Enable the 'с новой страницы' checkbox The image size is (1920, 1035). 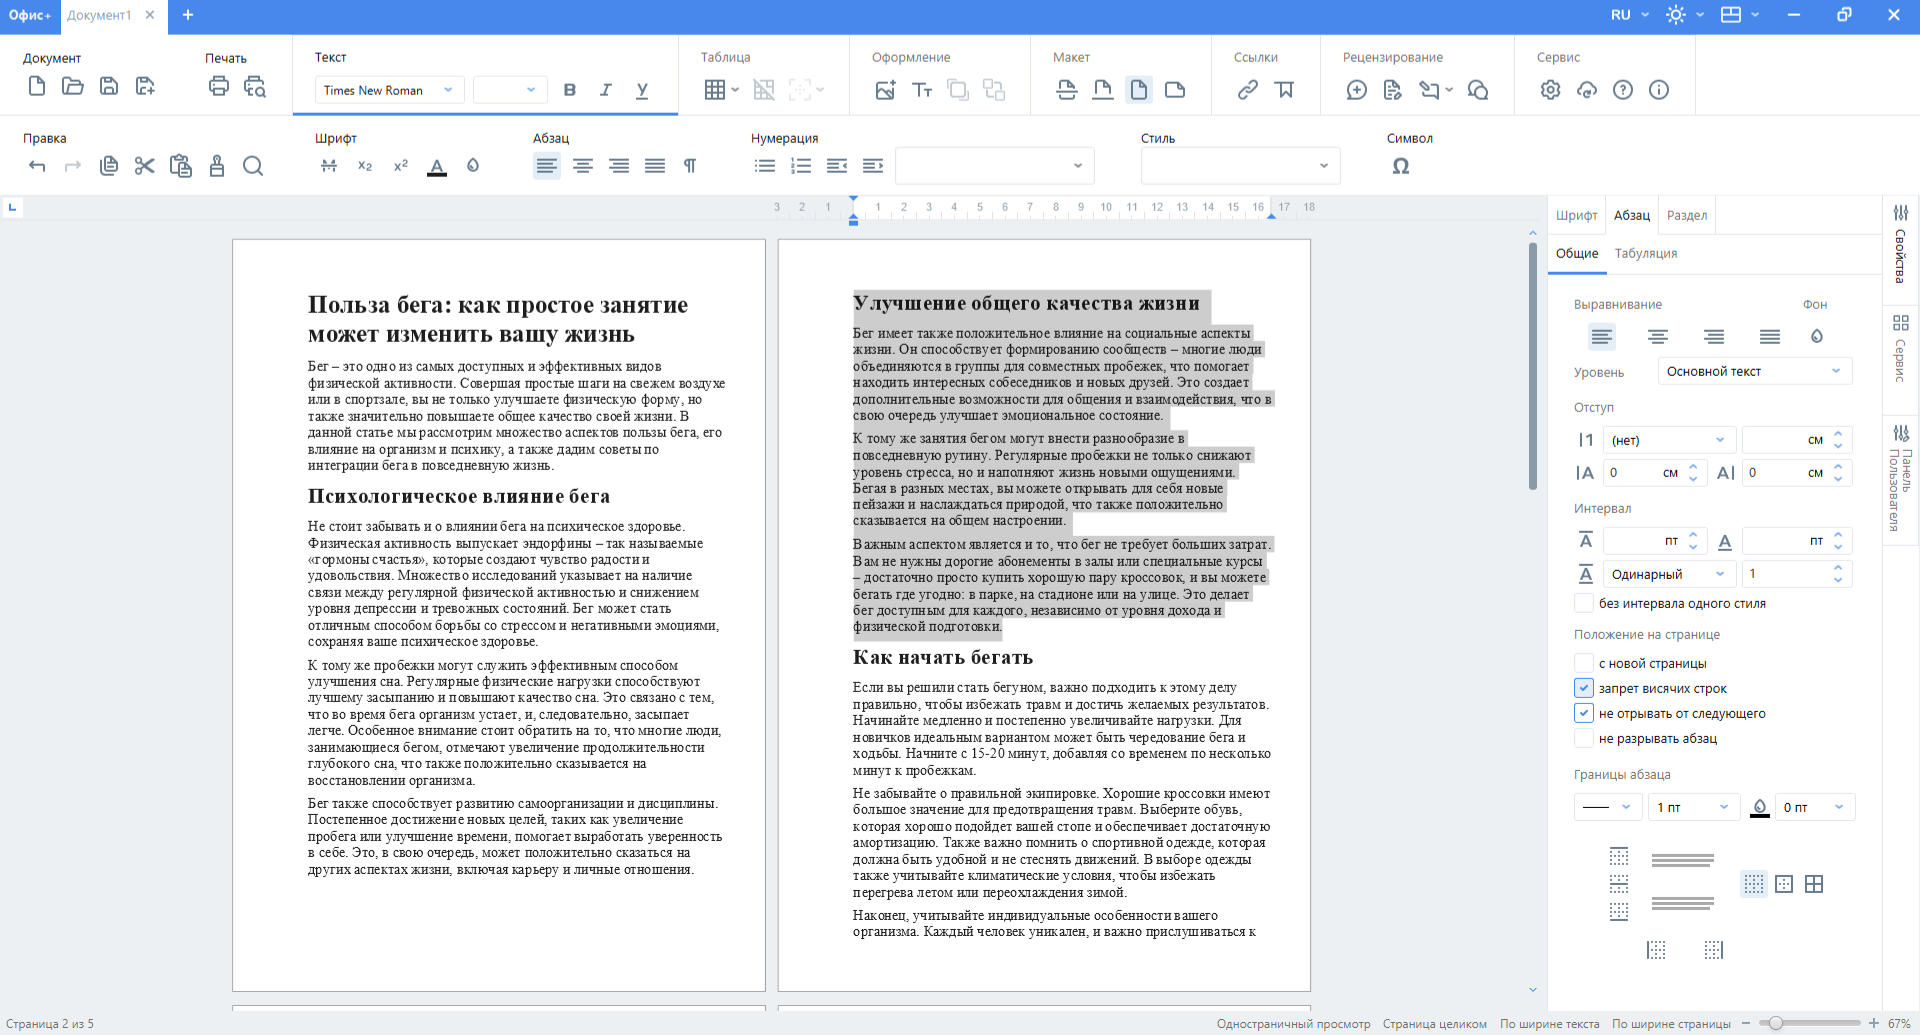click(x=1584, y=663)
